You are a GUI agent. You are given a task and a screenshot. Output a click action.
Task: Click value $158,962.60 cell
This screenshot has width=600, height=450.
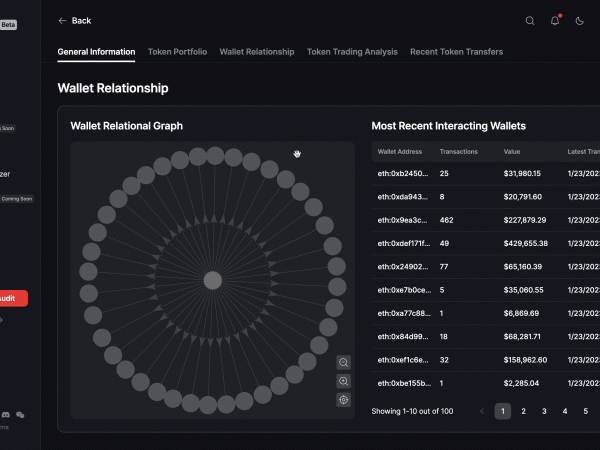(x=525, y=360)
